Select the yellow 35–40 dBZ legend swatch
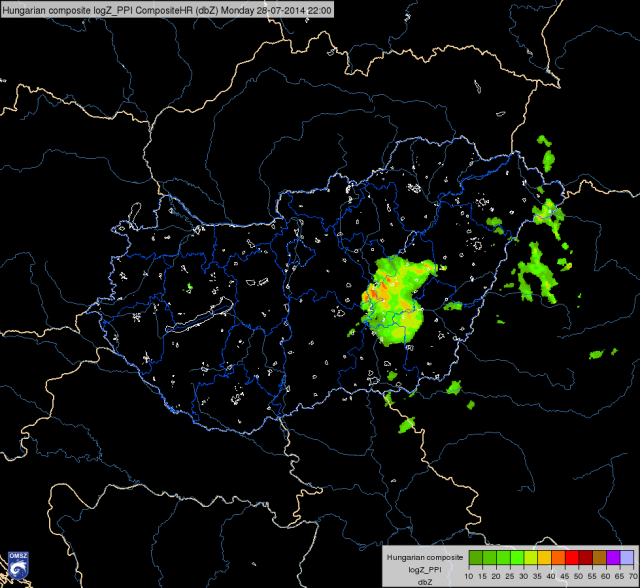 tap(544, 558)
